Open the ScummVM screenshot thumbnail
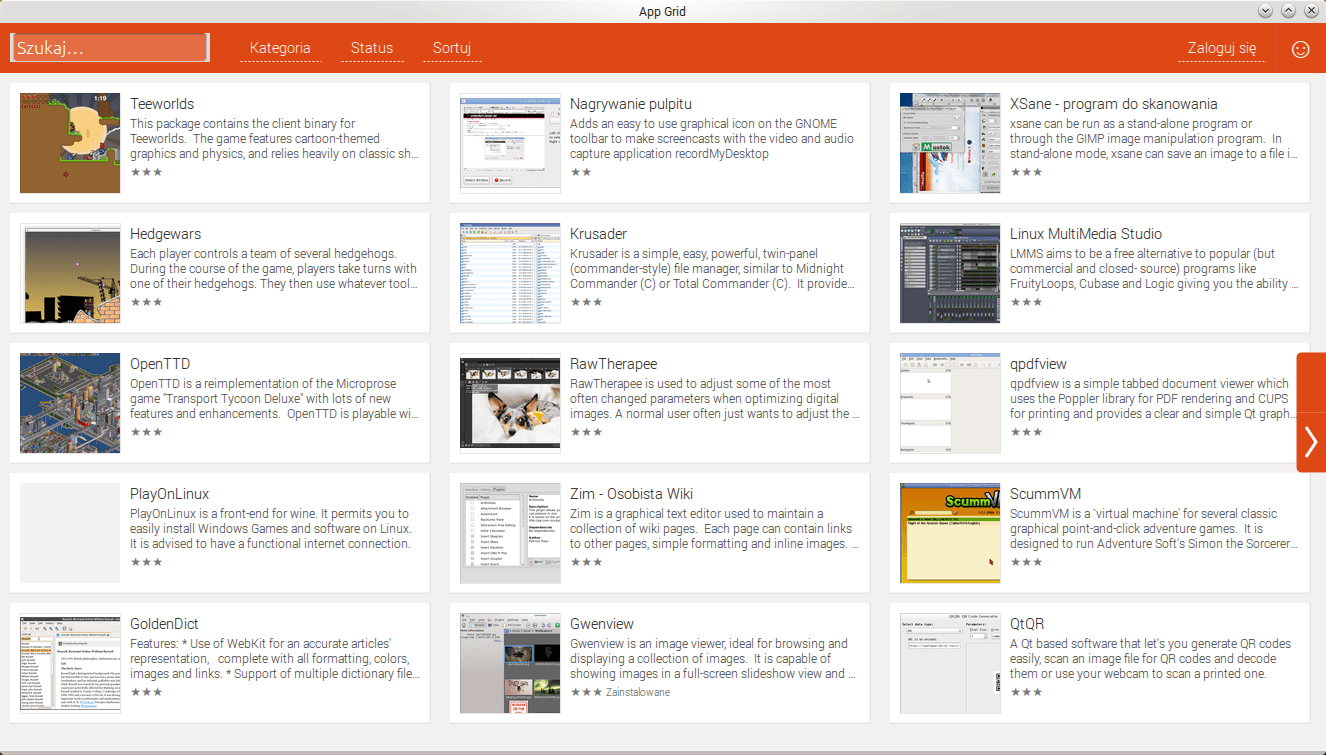This screenshot has height=755, width=1326. pyautogui.click(x=950, y=533)
